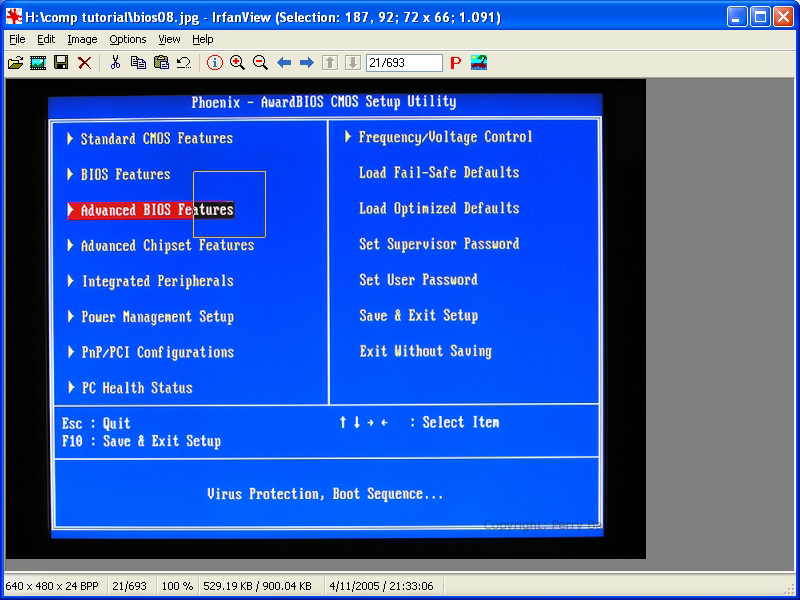800x600 pixels.
Task: Click the 'PC Health Status' text
Action: pyautogui.click(x=137, y=388)
